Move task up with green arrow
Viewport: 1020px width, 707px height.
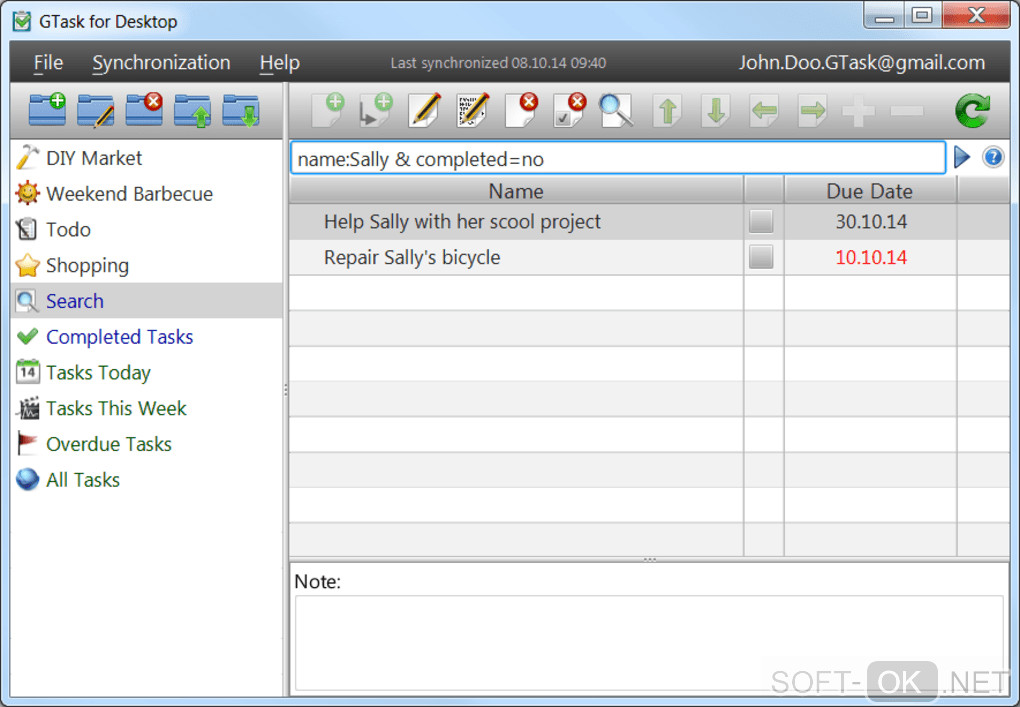(667, 111)
